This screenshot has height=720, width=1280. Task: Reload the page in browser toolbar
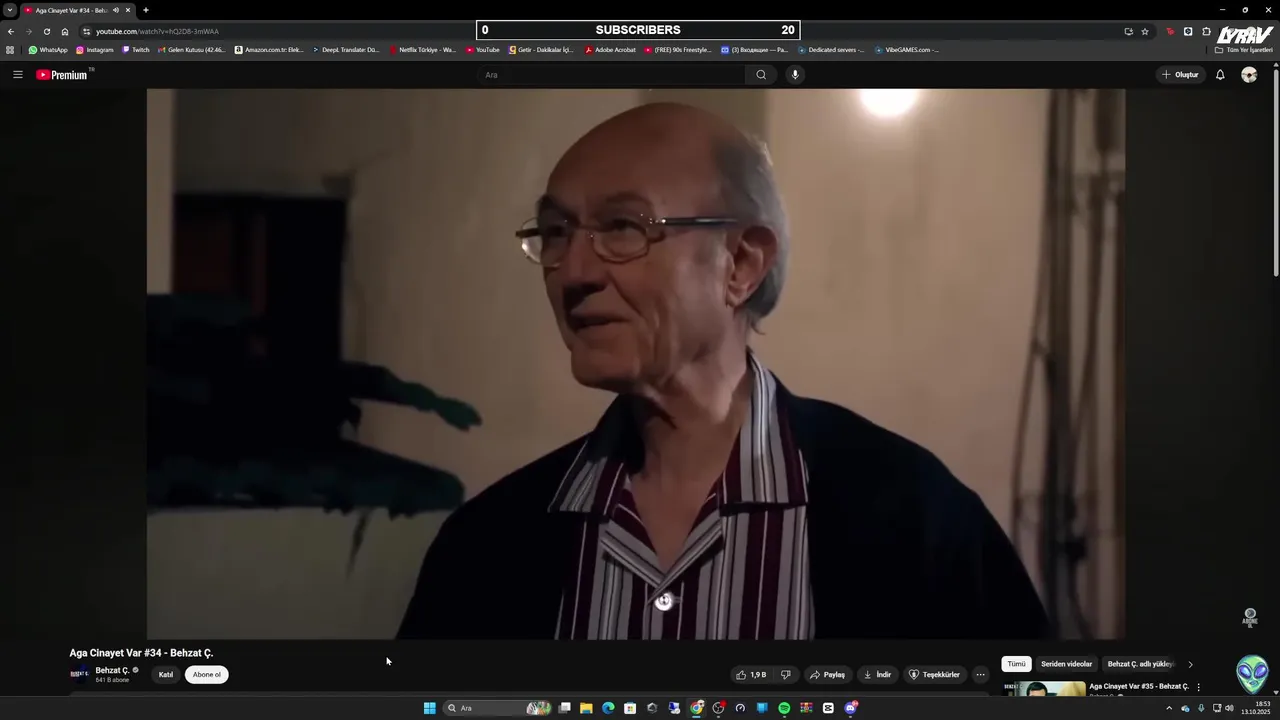tap(47, 31)
